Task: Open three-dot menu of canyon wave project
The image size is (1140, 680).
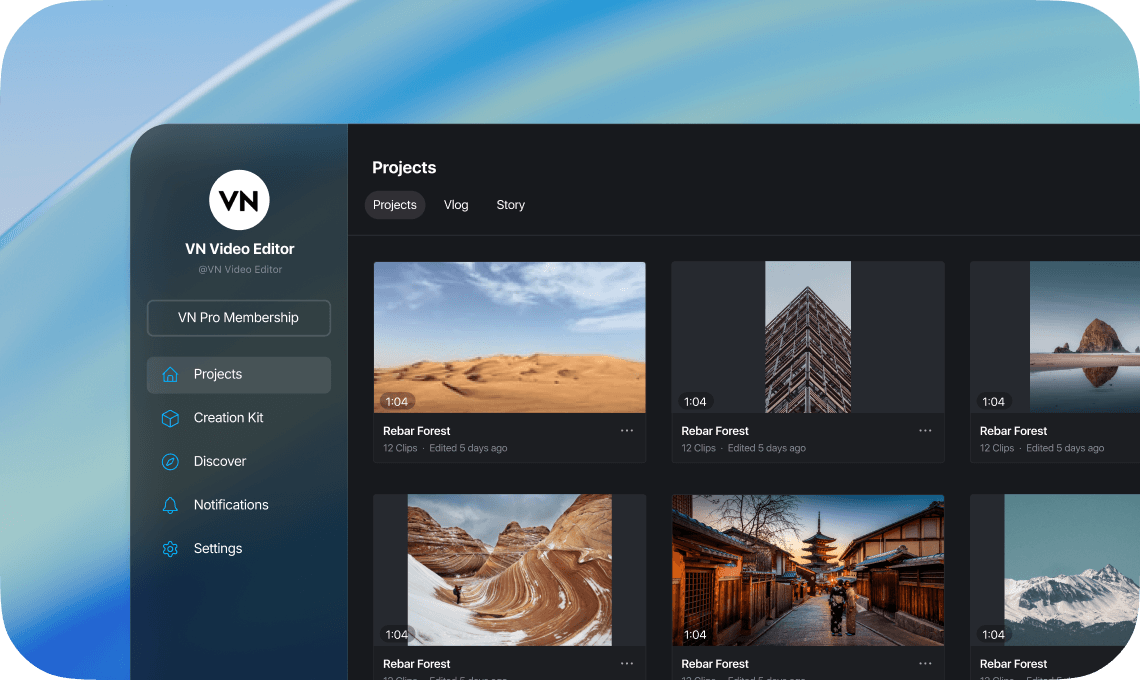Action: click(627, 663)
